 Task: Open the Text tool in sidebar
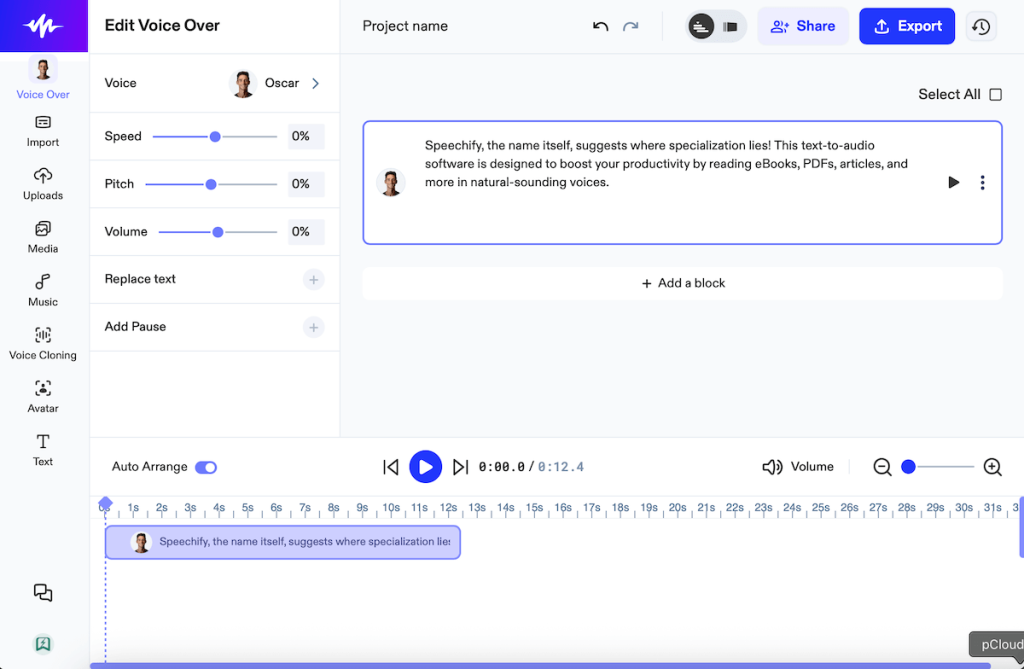click(43, 450)
